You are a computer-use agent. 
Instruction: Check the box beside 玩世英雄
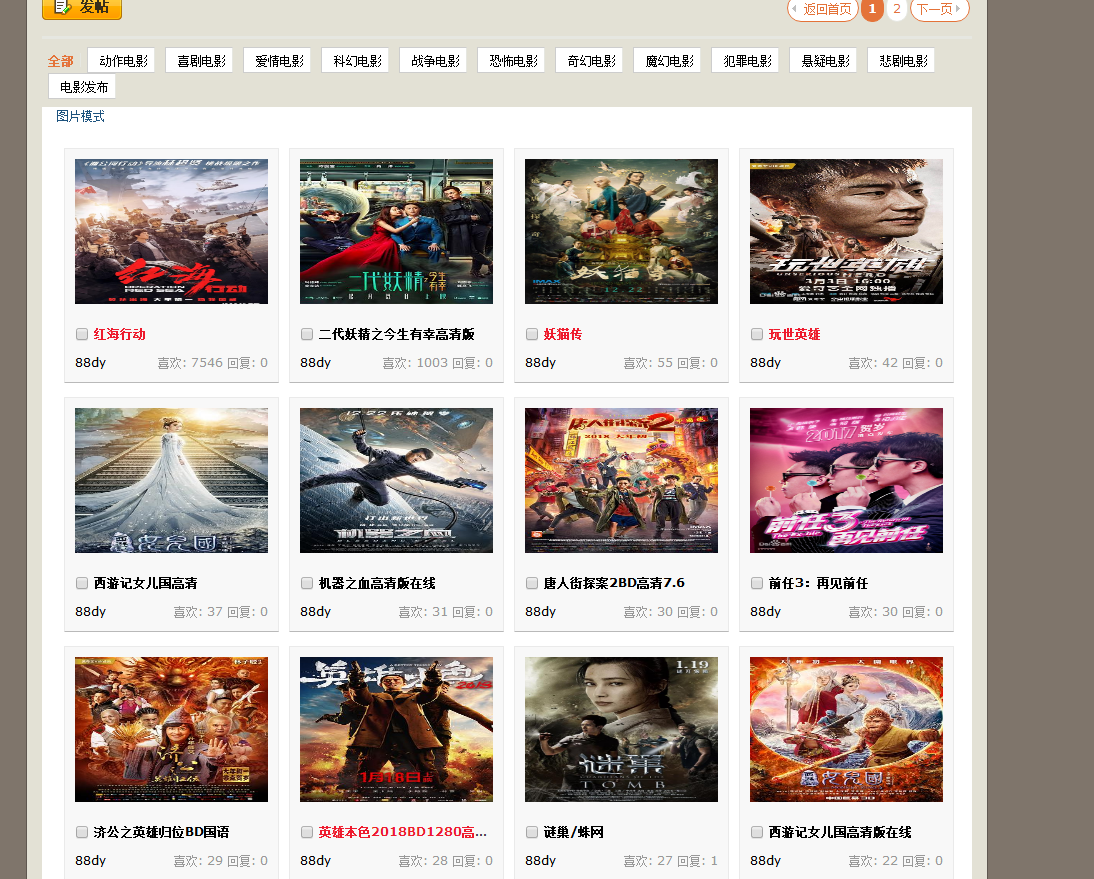[x=756, y=334]
